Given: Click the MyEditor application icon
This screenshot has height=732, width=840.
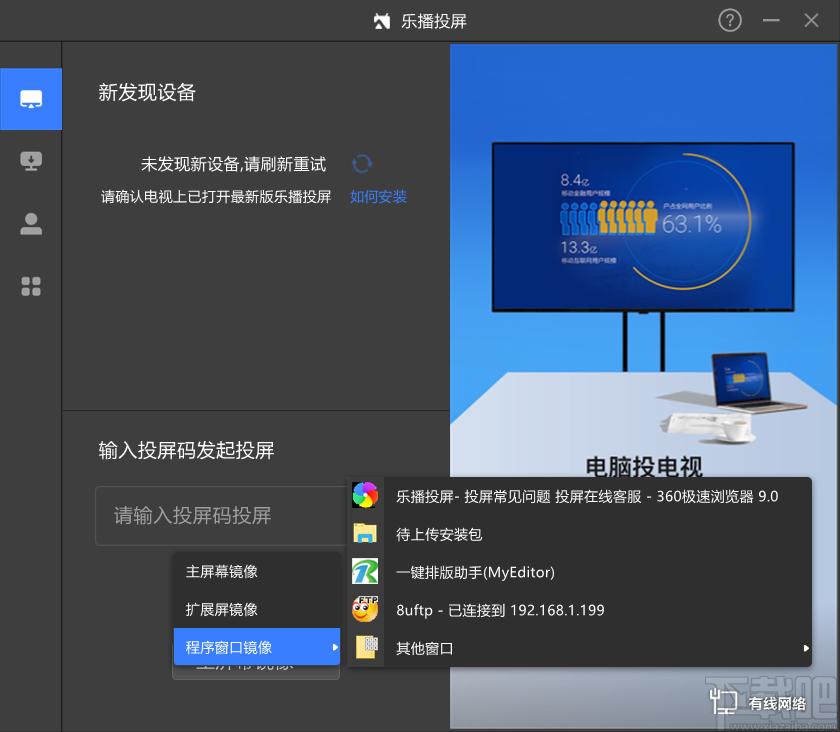Looking at the screenshot, I should 365,571.
